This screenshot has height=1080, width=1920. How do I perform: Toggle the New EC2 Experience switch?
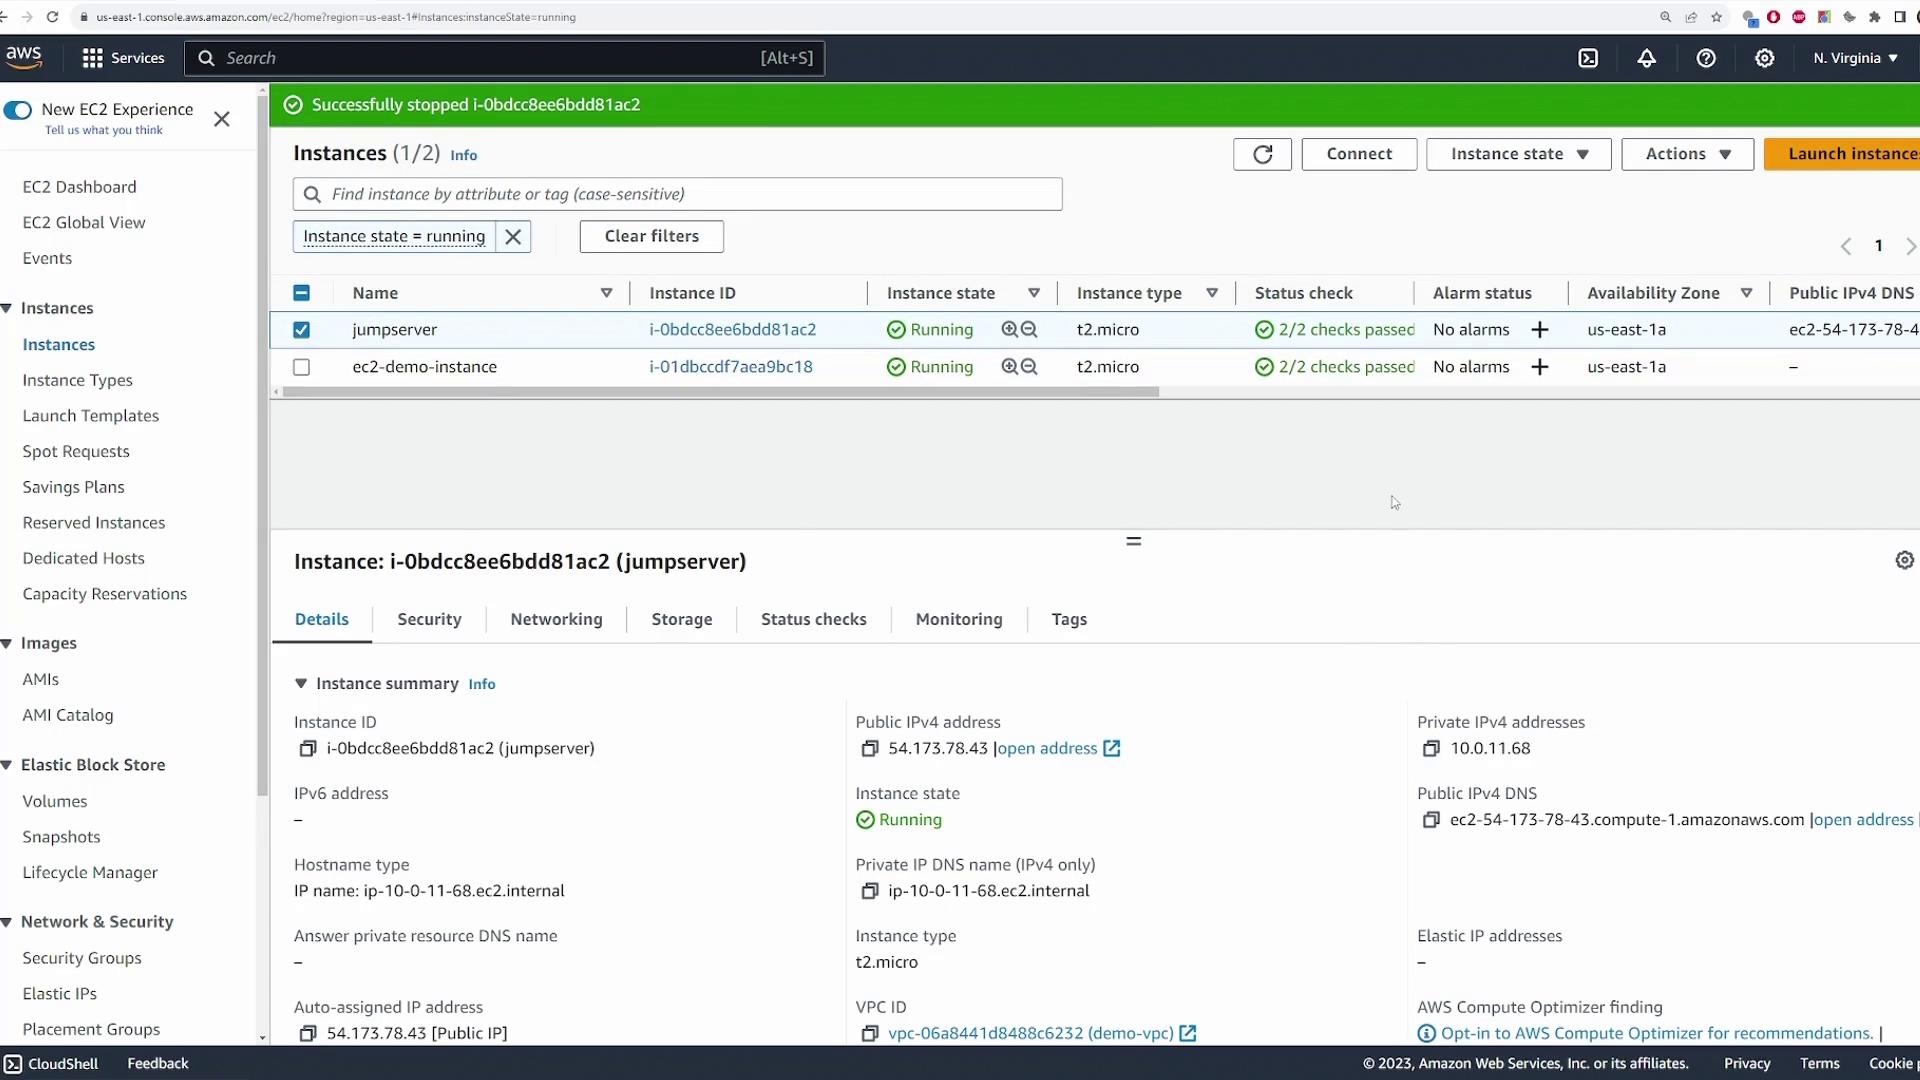[x=18, y=110]
